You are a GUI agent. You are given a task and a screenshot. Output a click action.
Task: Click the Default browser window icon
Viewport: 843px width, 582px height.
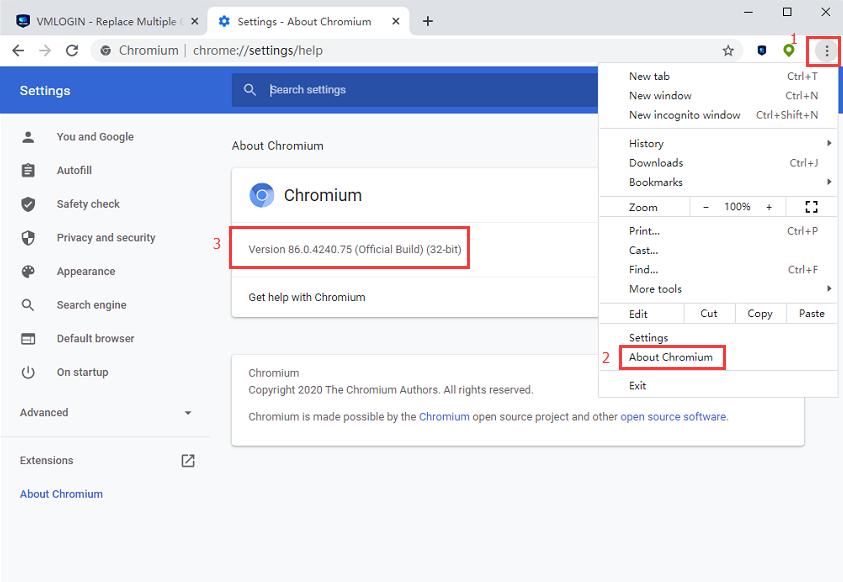pos(28,339)
